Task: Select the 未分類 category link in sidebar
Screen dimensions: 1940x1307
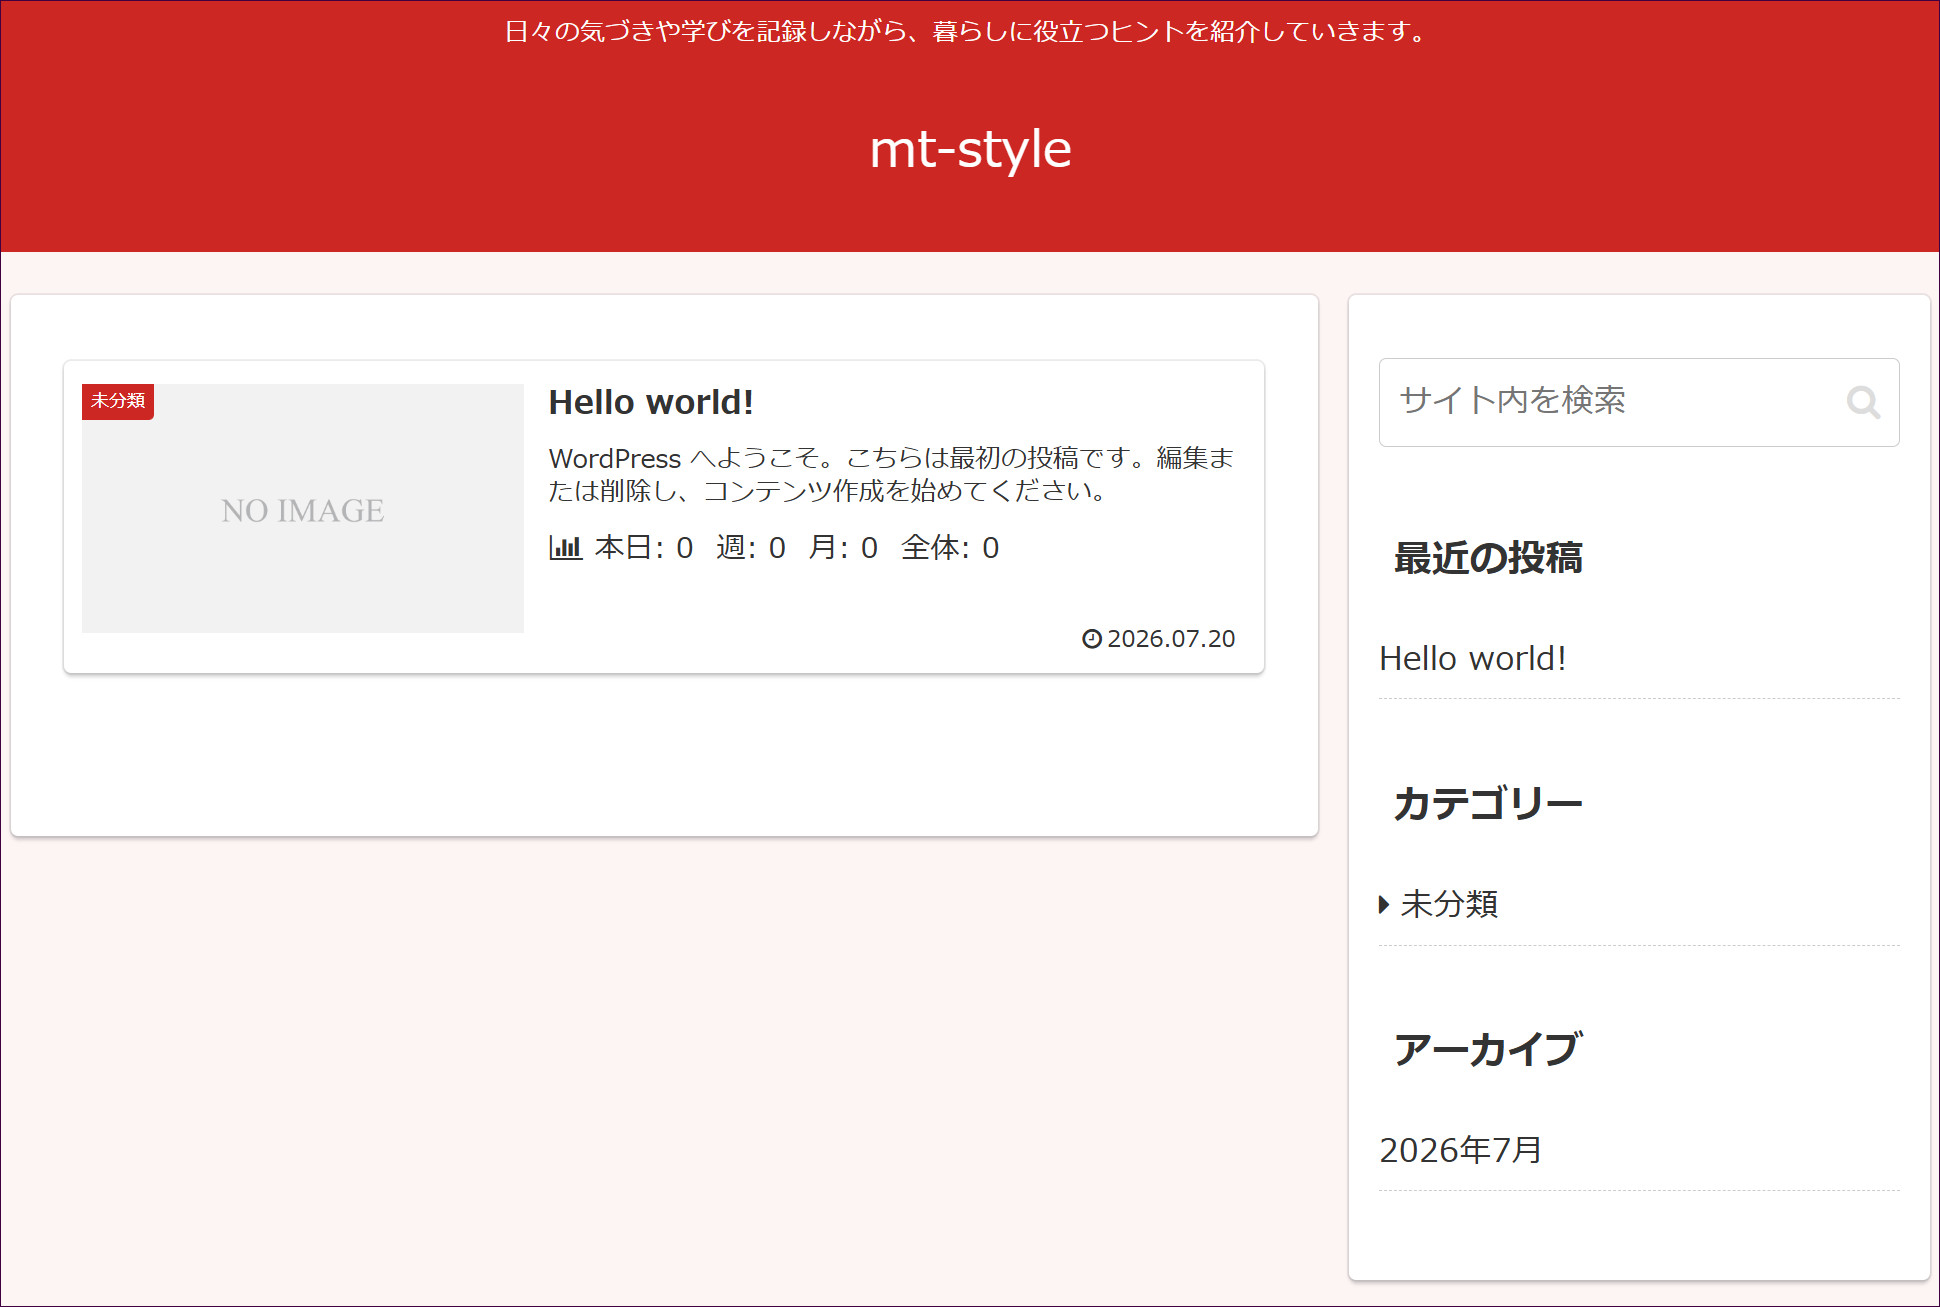Action: coord(1449,904)
